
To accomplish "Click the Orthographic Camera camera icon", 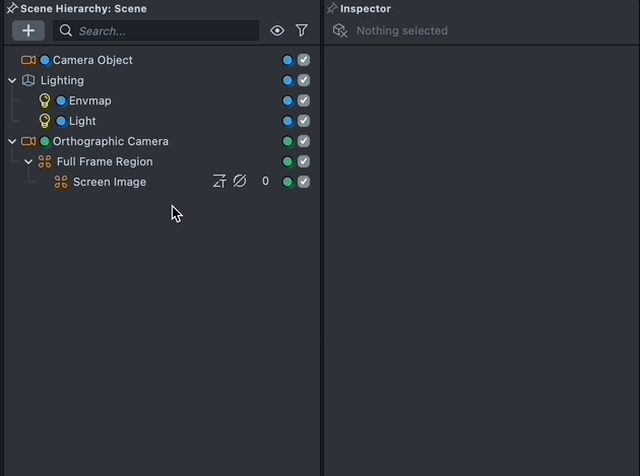I will [x=28, y=141].
